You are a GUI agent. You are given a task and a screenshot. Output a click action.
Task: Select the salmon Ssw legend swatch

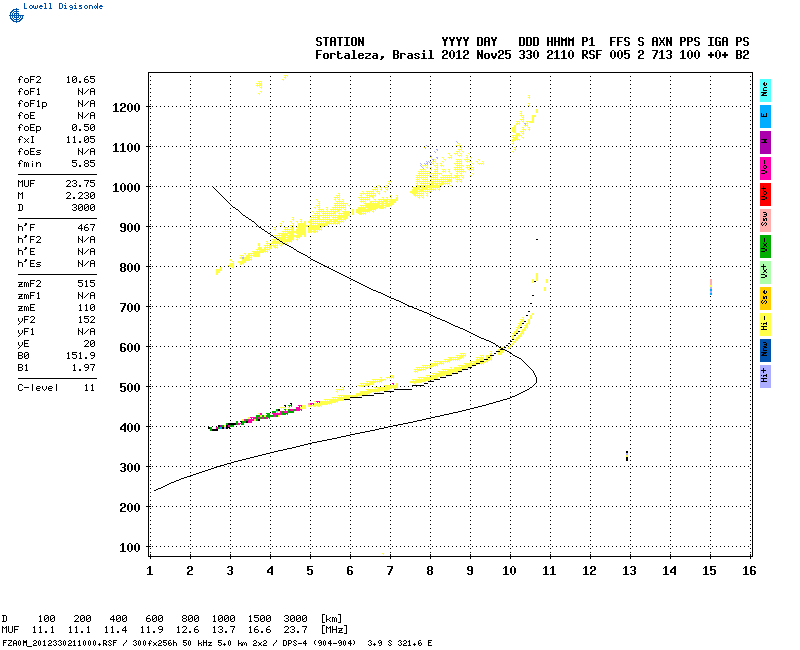pyautogui.click(x=765, y=220)
